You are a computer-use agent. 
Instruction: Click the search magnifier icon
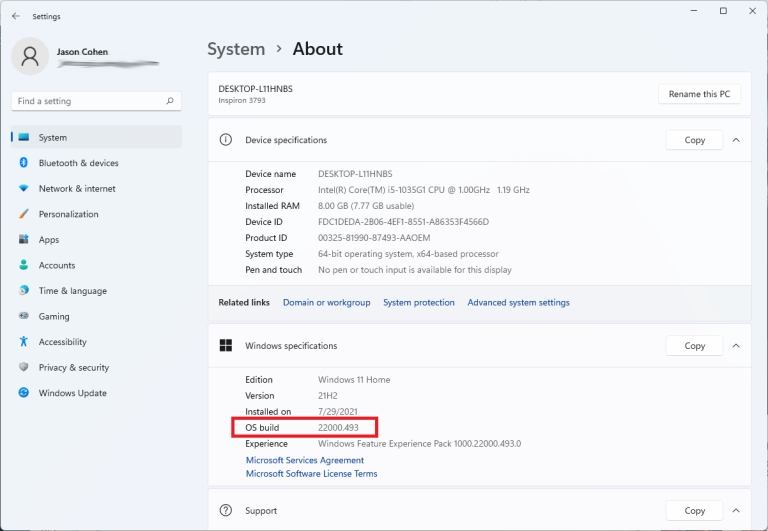(169, 101)
